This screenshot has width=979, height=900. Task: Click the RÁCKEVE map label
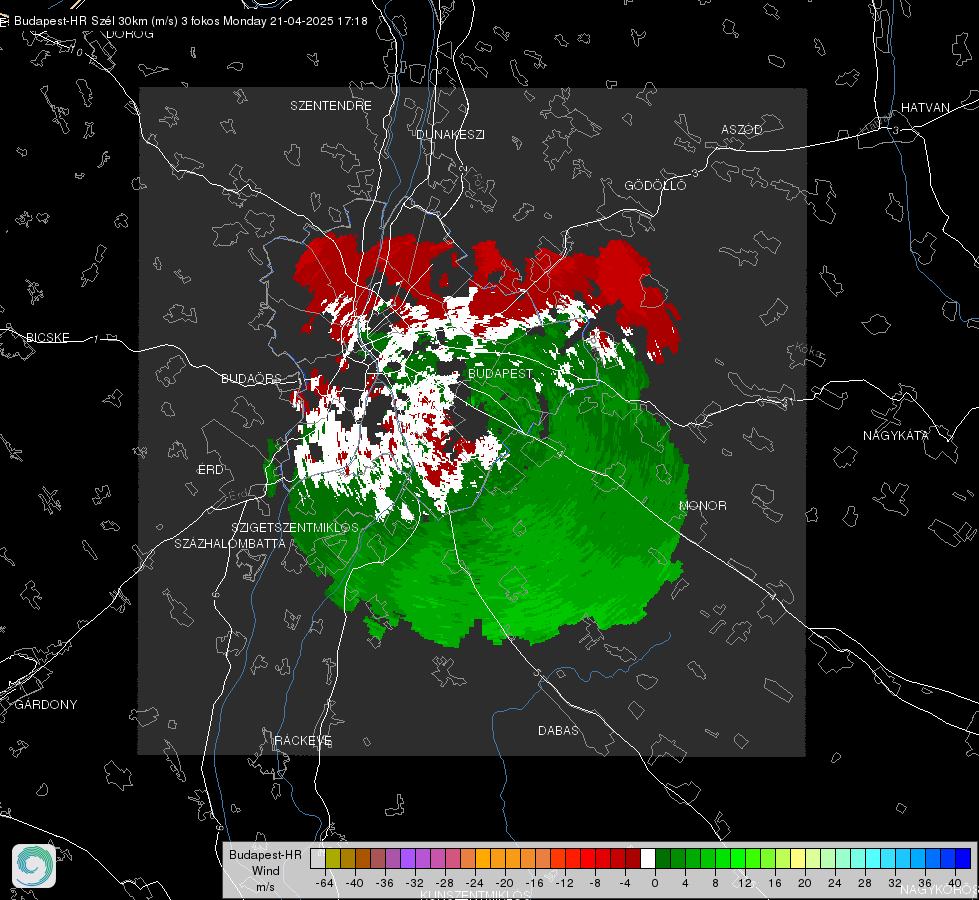coord(303,741)
